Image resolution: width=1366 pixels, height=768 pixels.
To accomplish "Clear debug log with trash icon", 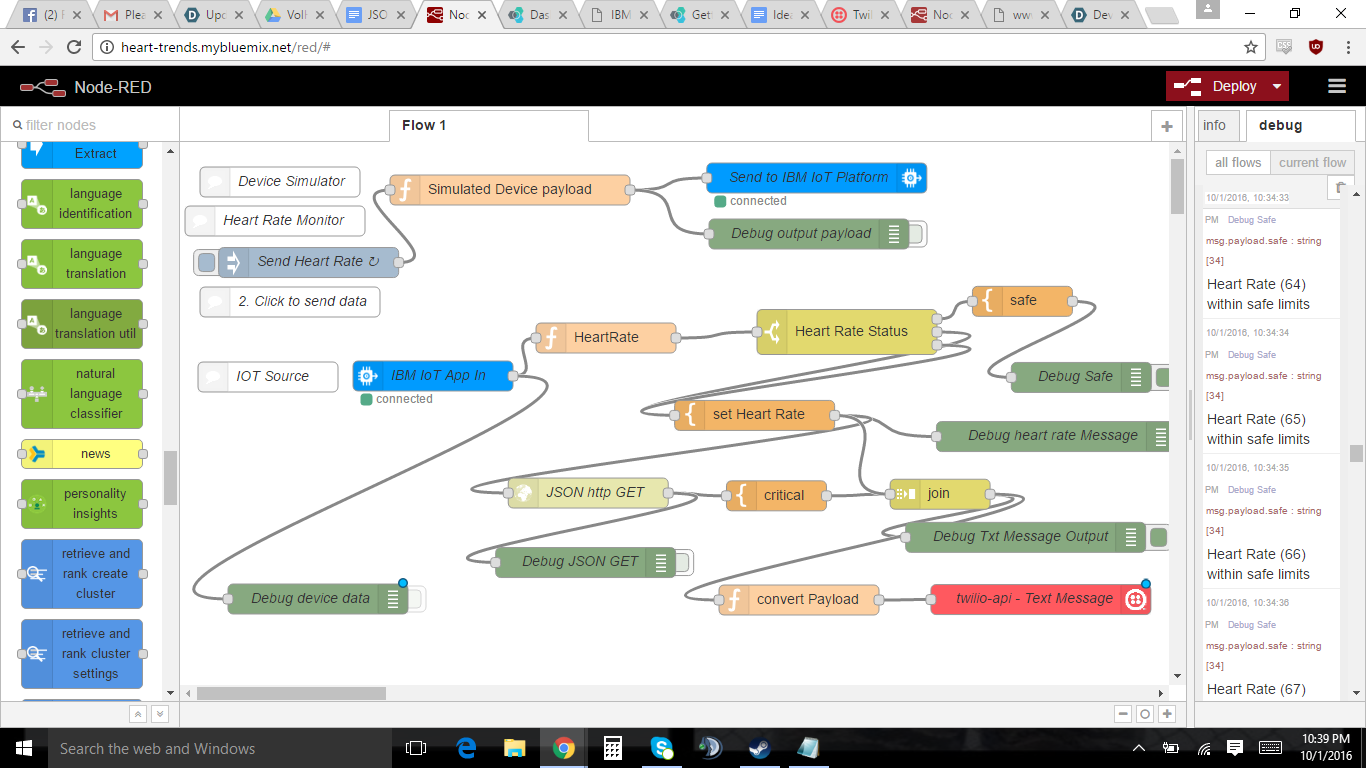I will pyautogui.click(x=1341, y=188).
